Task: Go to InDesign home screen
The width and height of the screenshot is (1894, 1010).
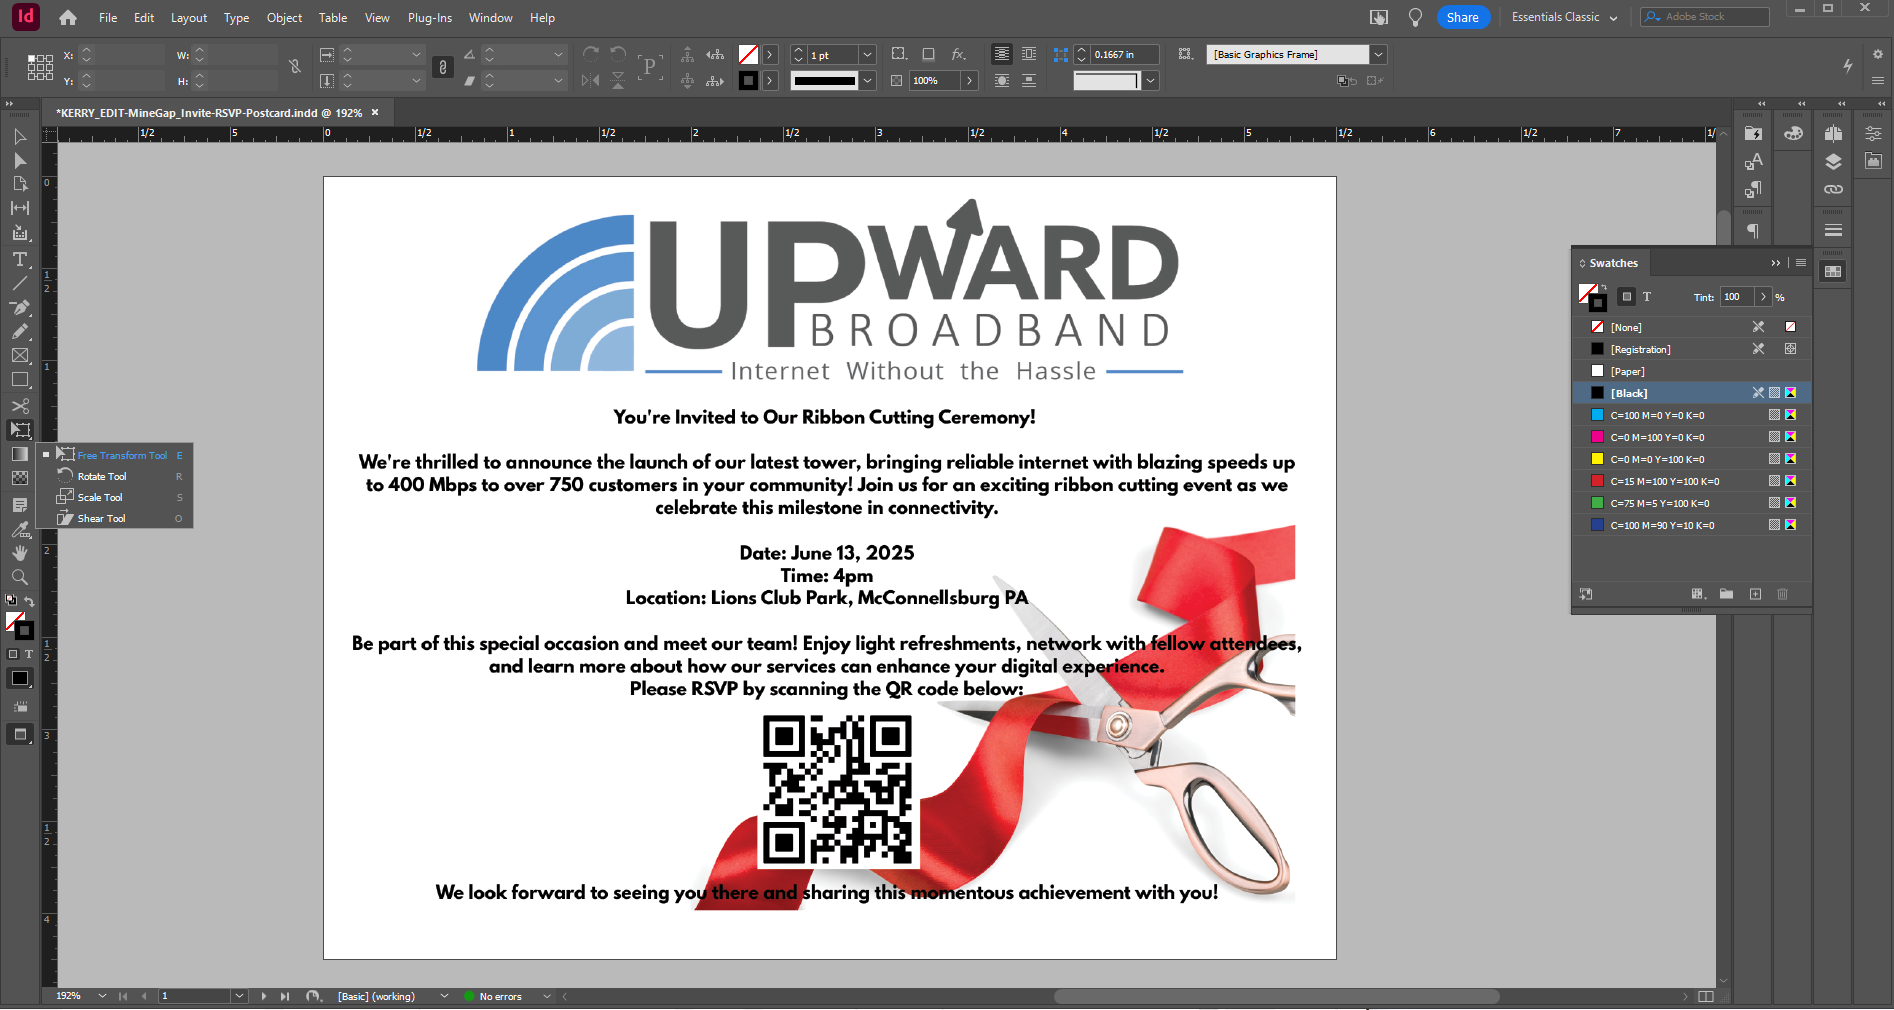Action: click(68, 17)
